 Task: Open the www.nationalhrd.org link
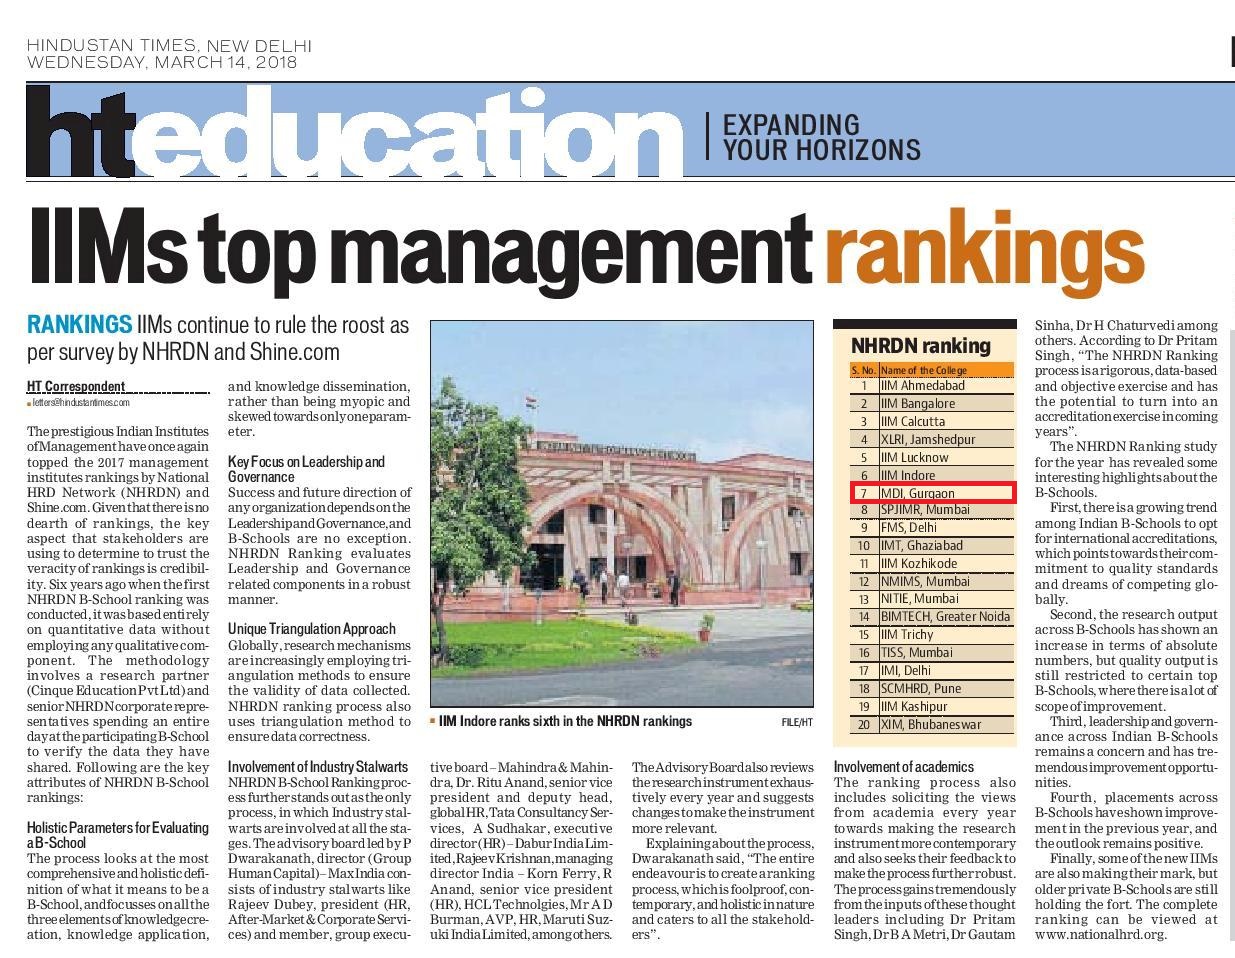click(1100, 934)
